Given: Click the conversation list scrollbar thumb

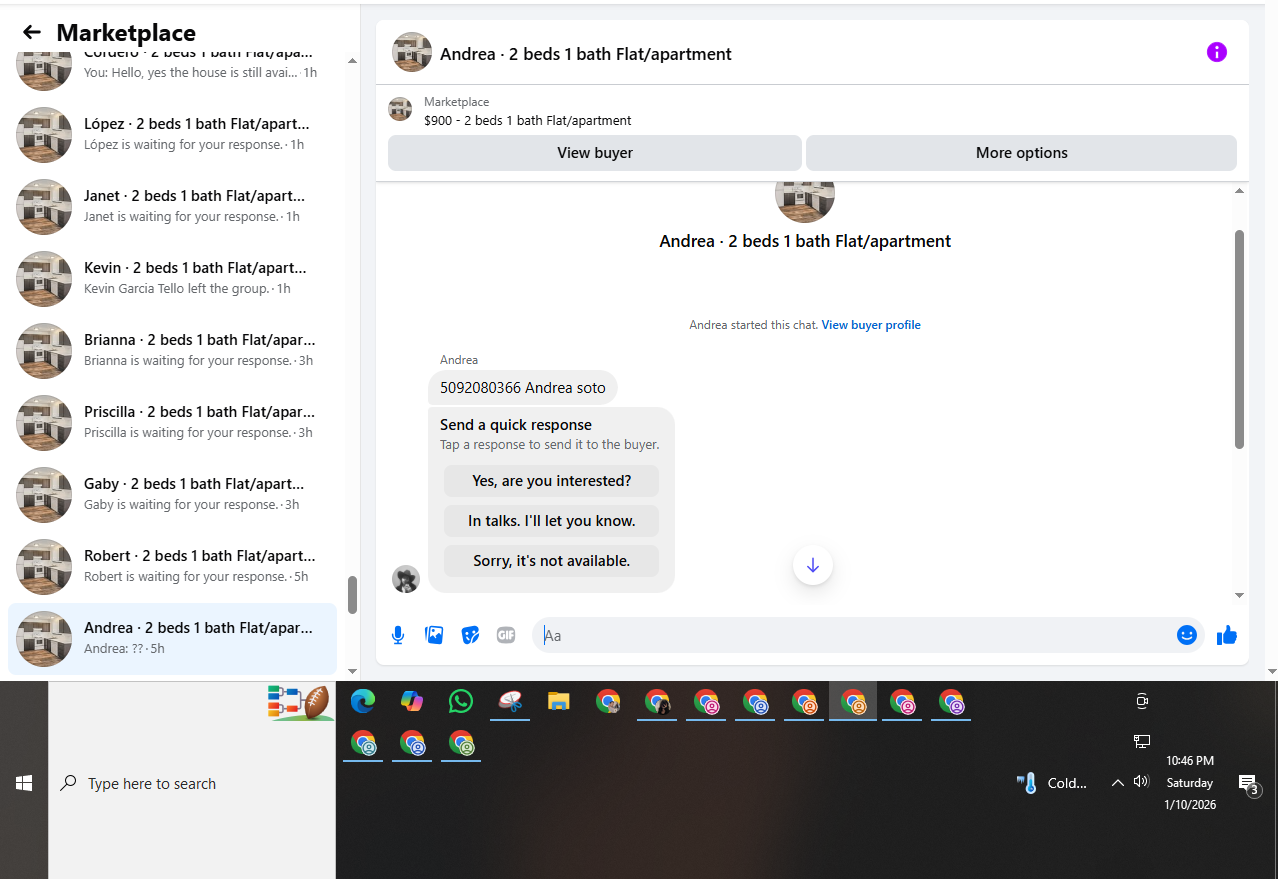Looking at the screenshot, I should click(352, 595).
